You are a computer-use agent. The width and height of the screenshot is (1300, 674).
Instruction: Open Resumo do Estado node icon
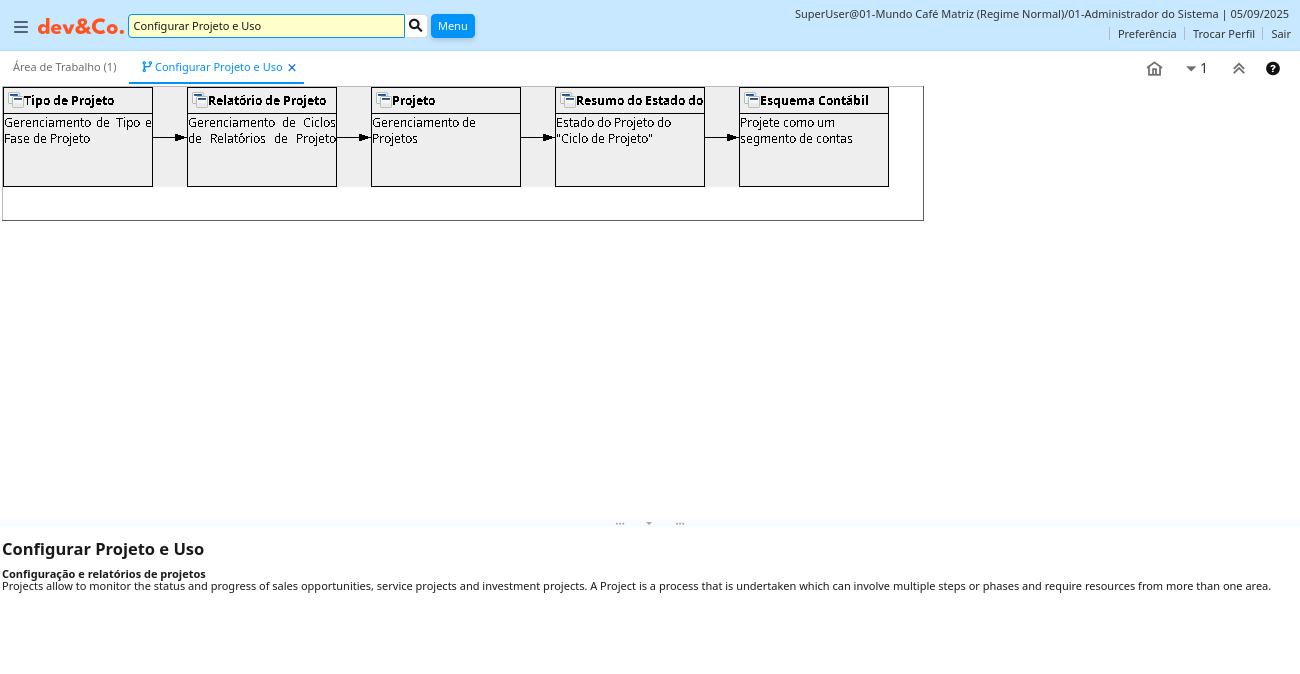coord(568,100)
